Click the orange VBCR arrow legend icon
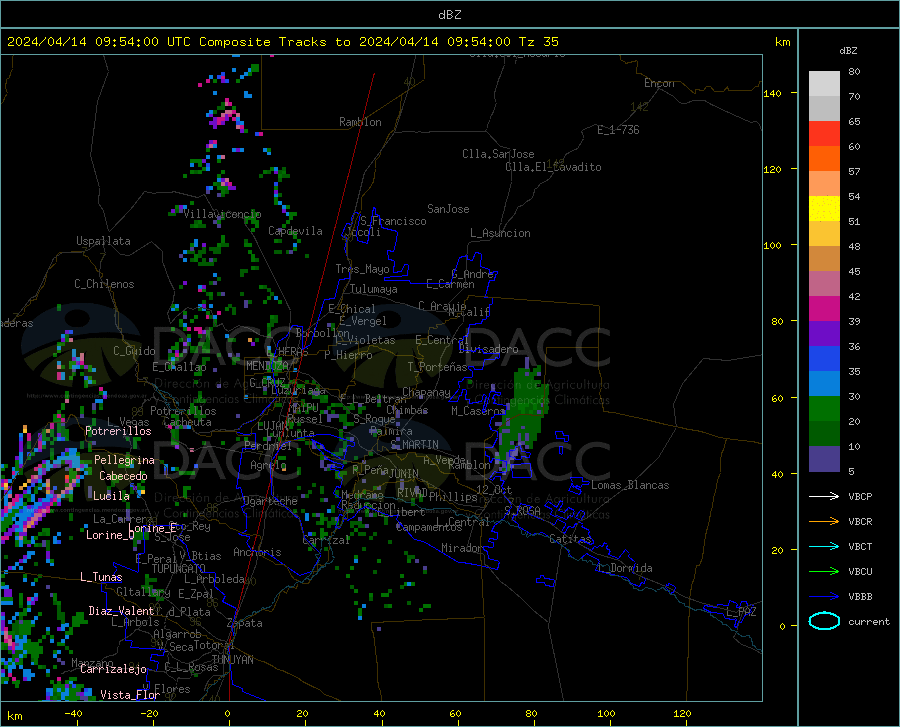The height and width of the screenshot is (727, 900). (x=824, y=522)
